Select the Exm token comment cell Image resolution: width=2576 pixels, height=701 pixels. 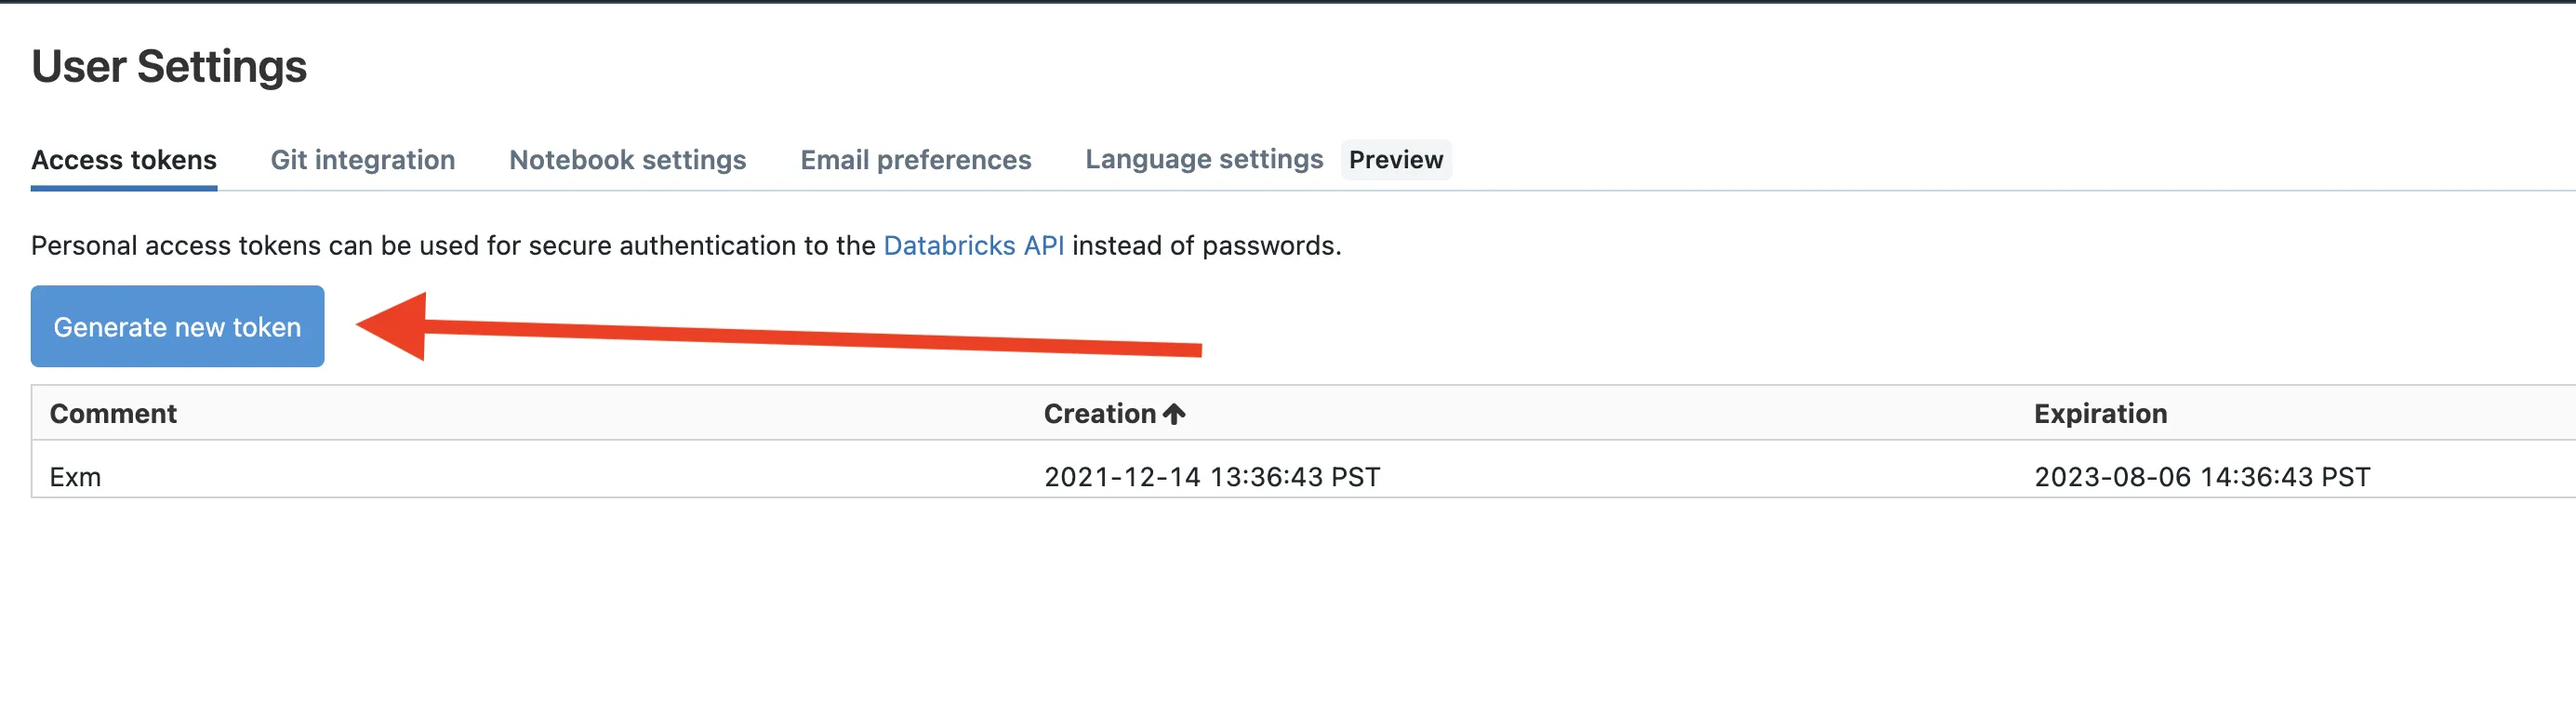point(75,477)
